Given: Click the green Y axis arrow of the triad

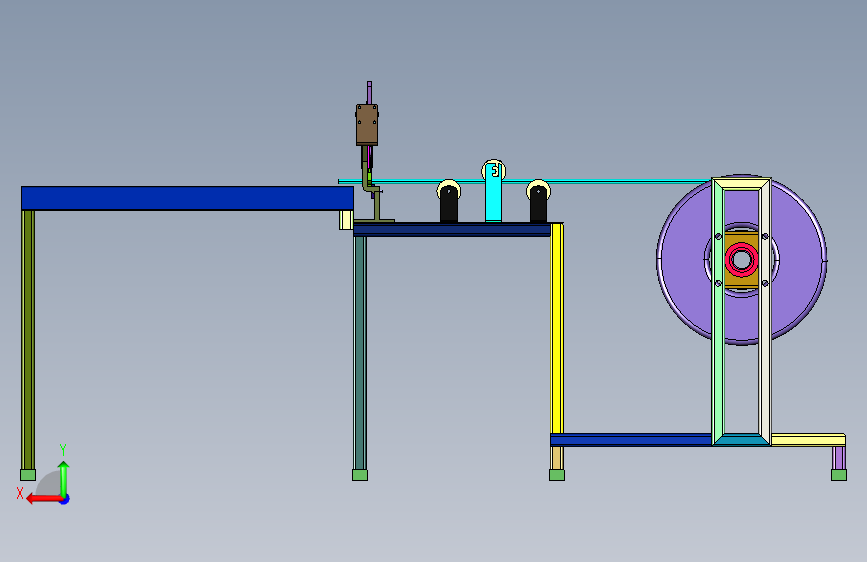Looking at the screenshot, I should (x=64, y=478).
